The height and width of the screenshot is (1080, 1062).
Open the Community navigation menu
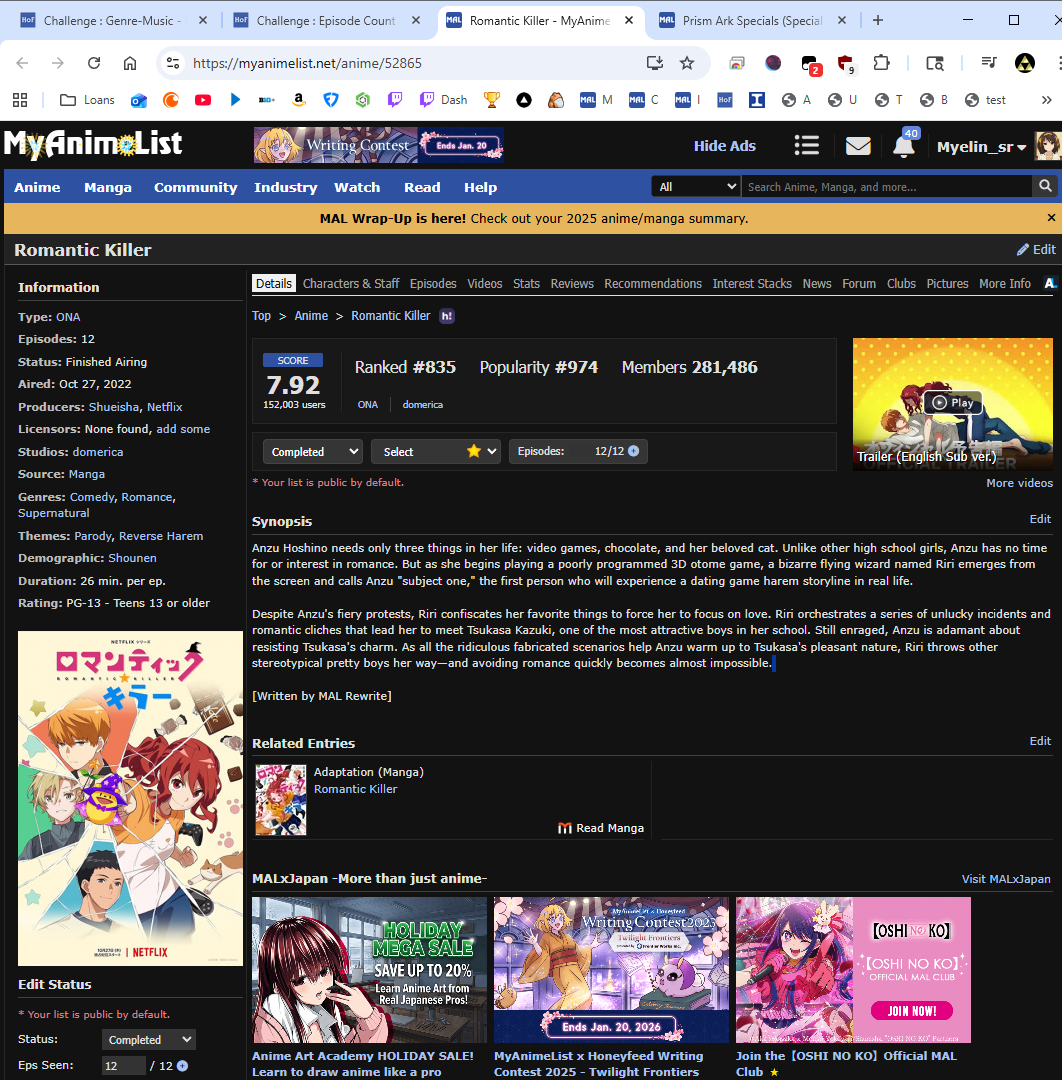[x=196, y=187]
